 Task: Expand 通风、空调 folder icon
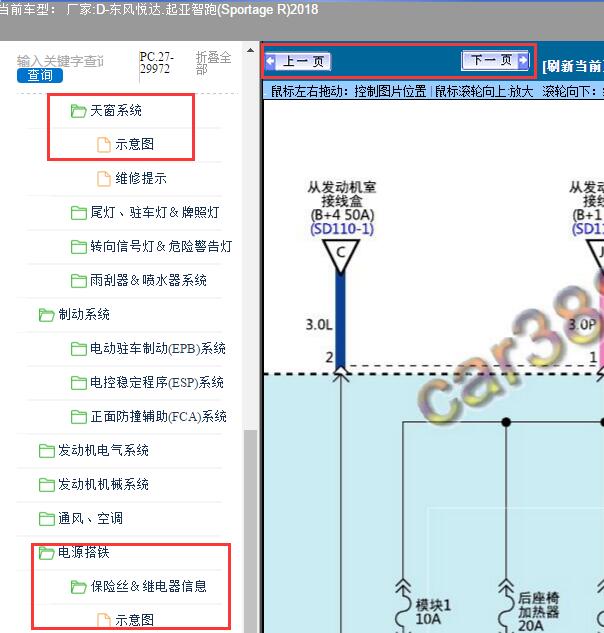(x=46, y=518)
